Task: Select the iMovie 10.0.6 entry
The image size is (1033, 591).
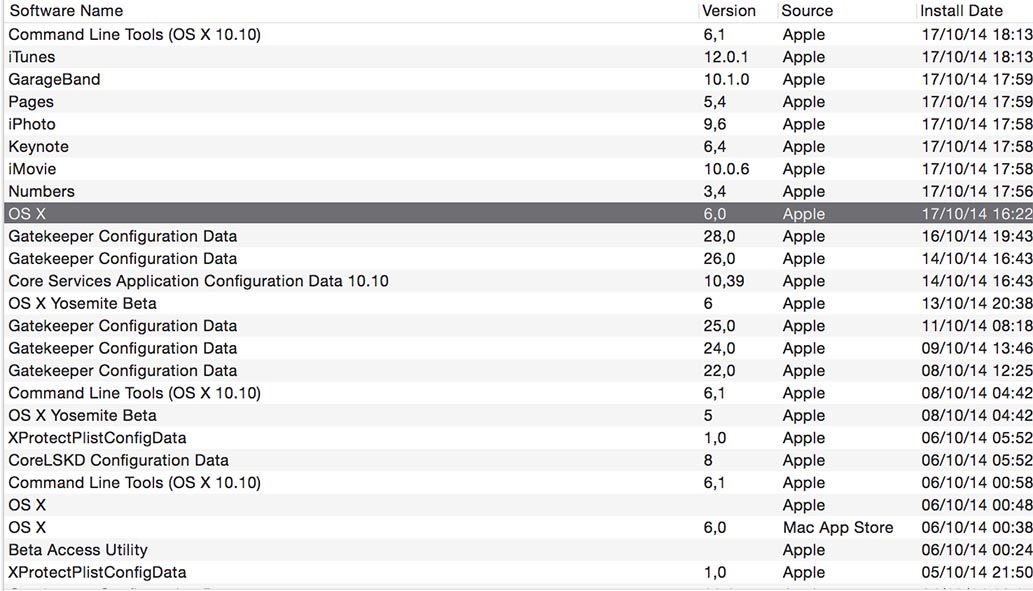Action: click(518, 169)
